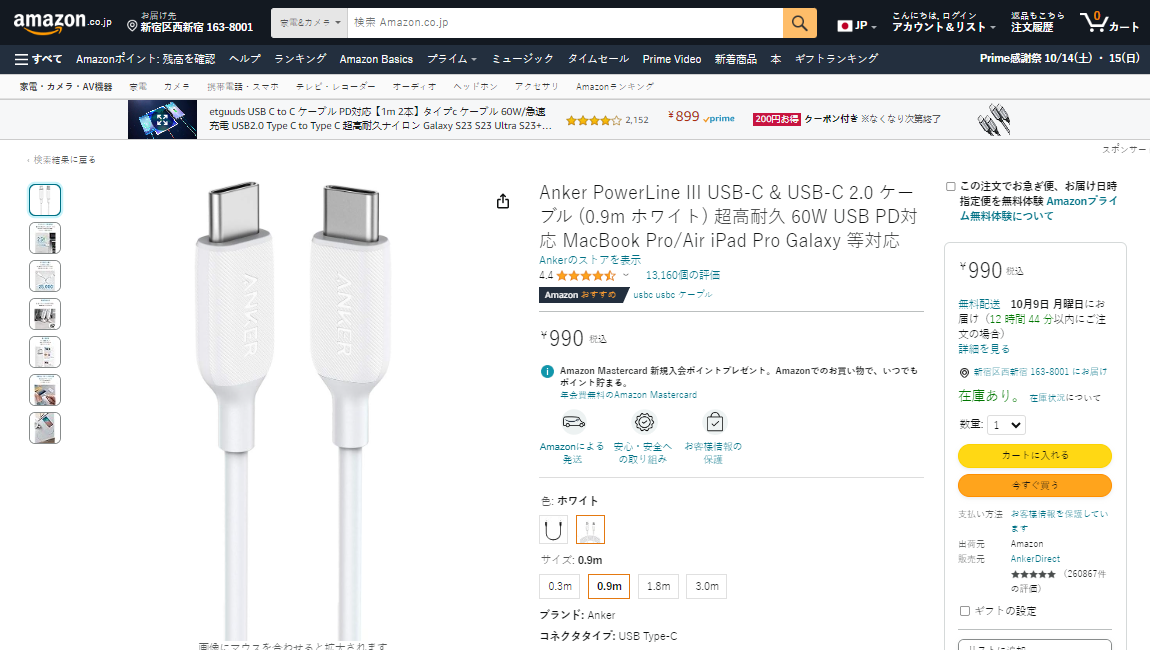Click the yellow add to cart button
This screenshot has width=1150, height=650.
click(x=1035, y=456)
